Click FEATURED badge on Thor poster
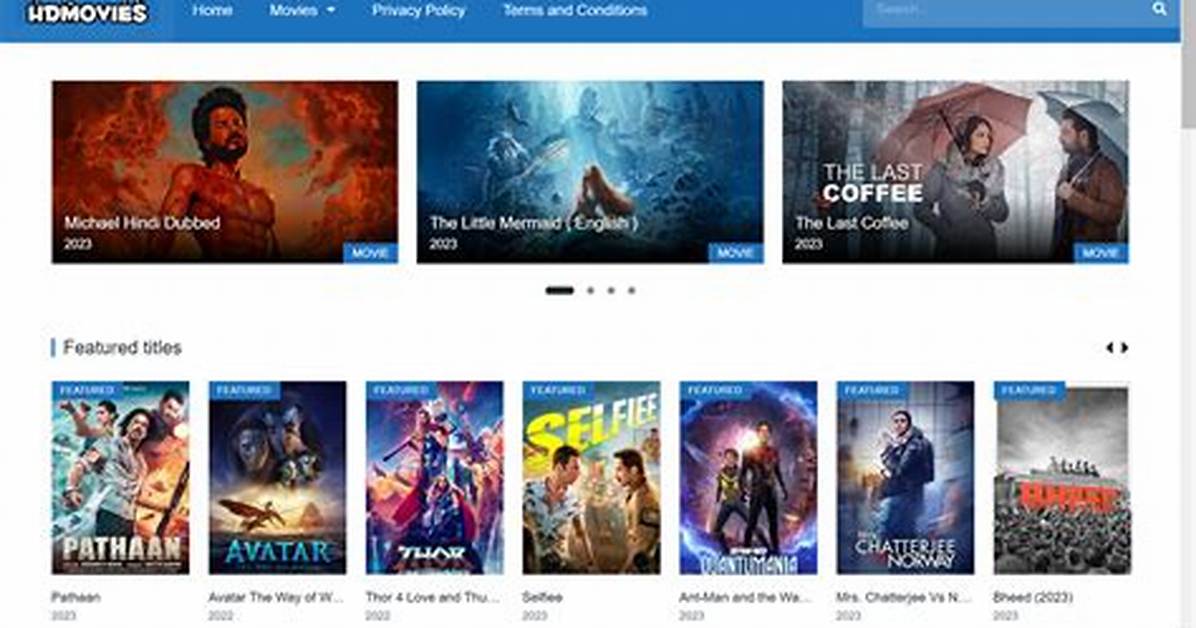Image resolution: width=1196 pixels, height=628 pixels. [401, 390]
